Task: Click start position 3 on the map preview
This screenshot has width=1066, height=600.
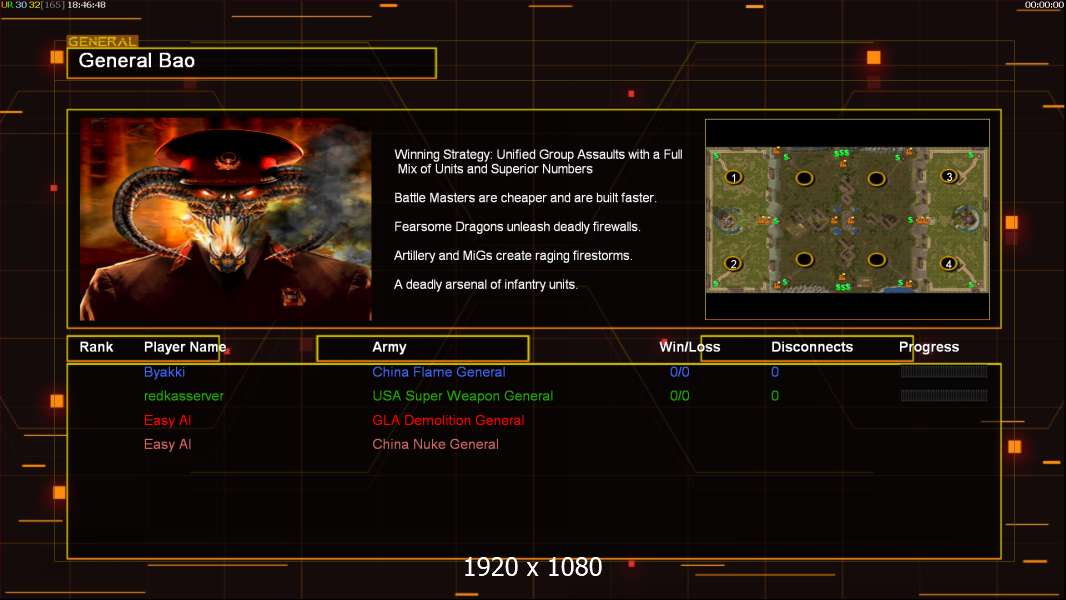Action: point(949,177)
